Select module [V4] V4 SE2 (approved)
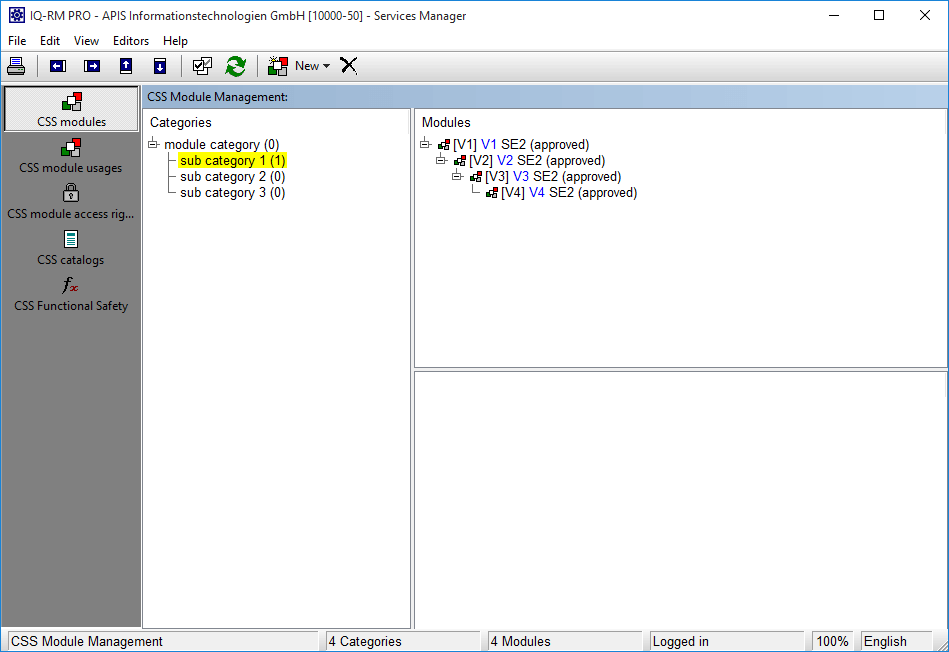Image resolution: width=949 pixels, height=652 pixels. point(569,193)
